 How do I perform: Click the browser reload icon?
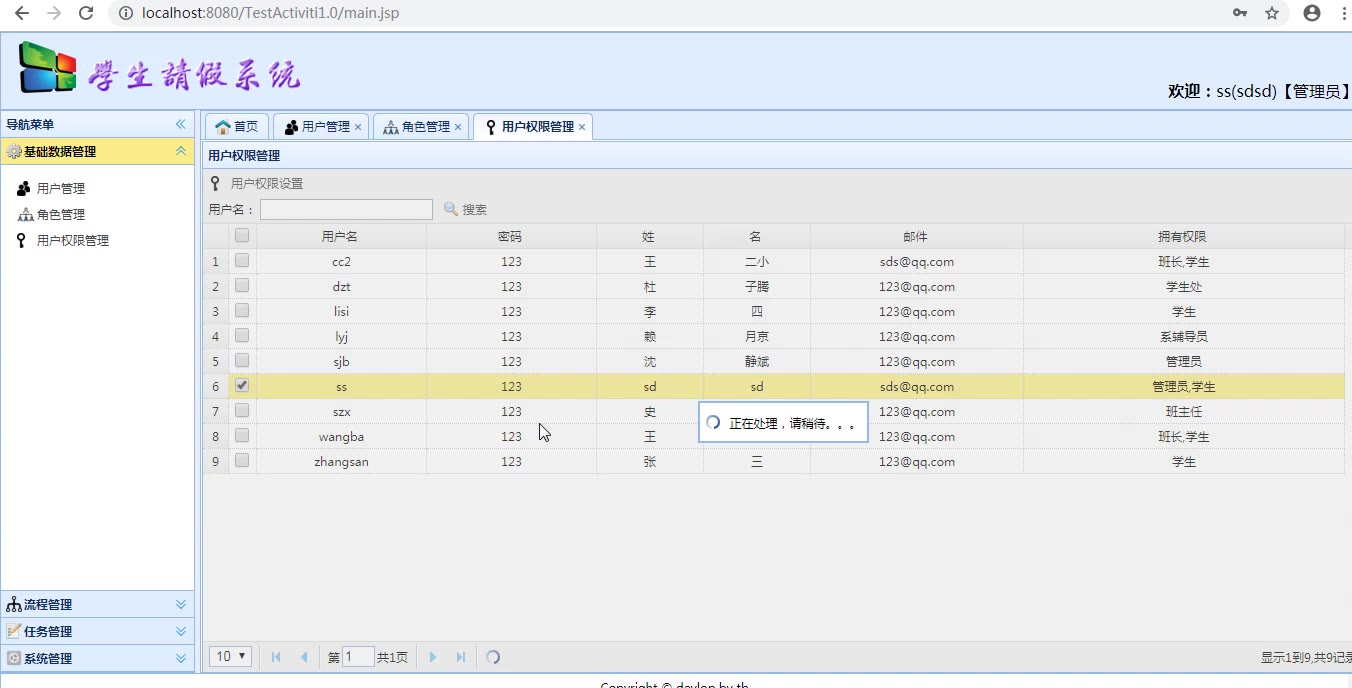86,13
